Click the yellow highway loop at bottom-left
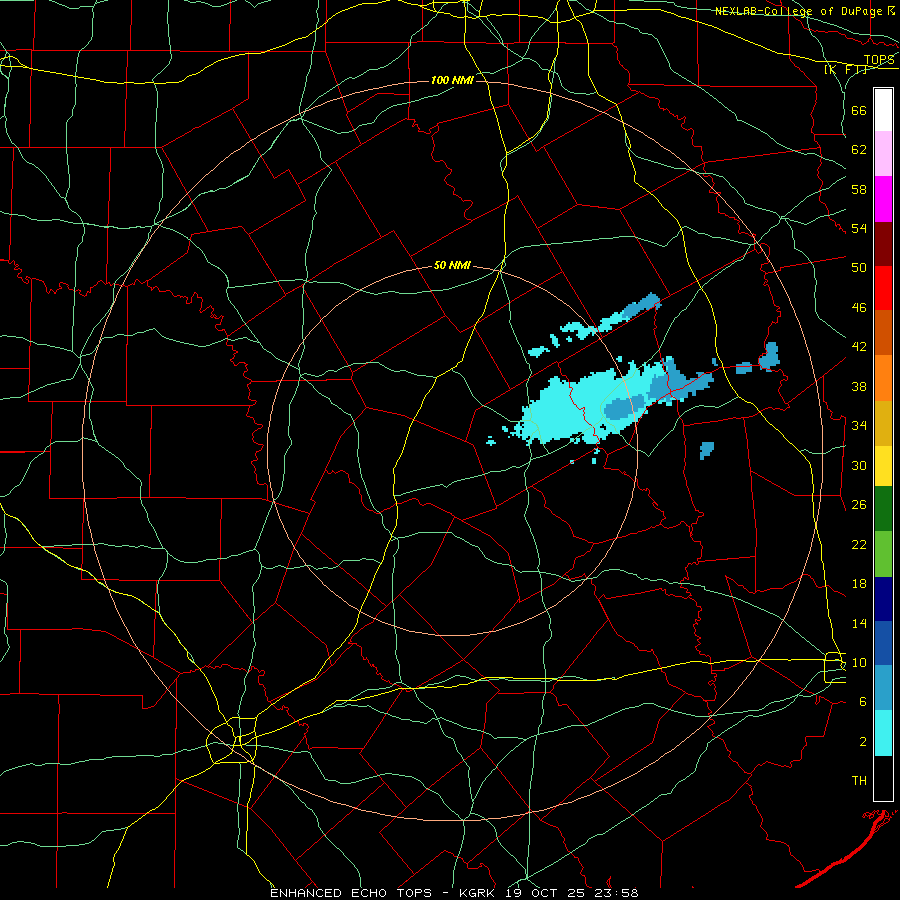The height and width of the screenshot is (900, 900). 231,740
